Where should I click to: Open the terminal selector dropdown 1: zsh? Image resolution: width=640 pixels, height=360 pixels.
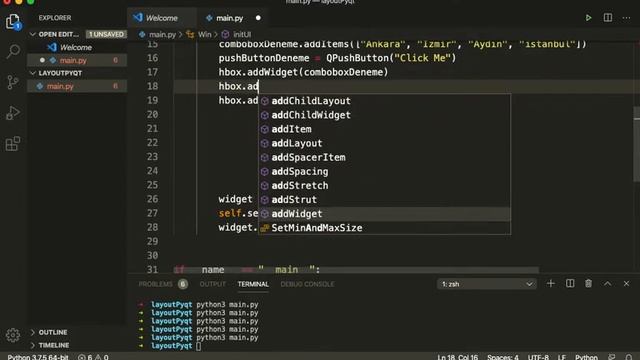487,284
